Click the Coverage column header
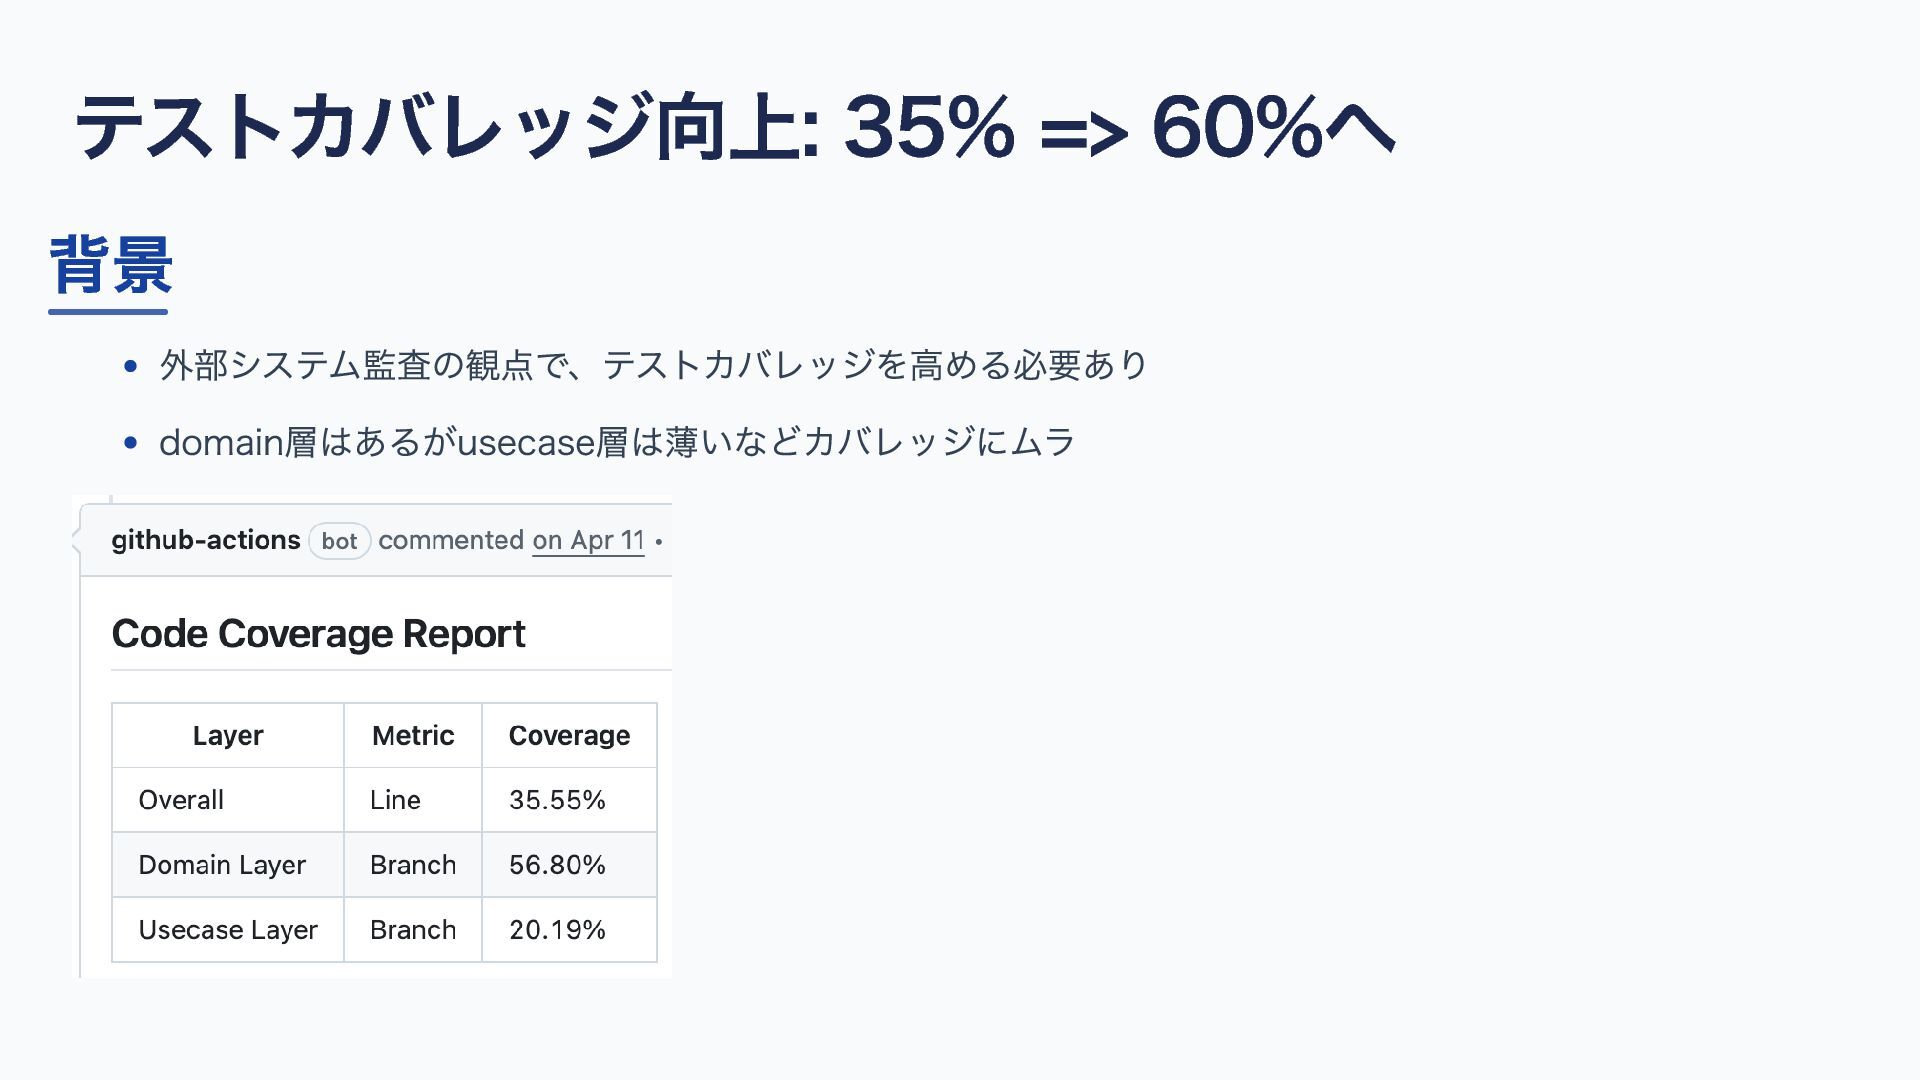This screenshot has width=1920, height=1080. (x=569, y=735)
